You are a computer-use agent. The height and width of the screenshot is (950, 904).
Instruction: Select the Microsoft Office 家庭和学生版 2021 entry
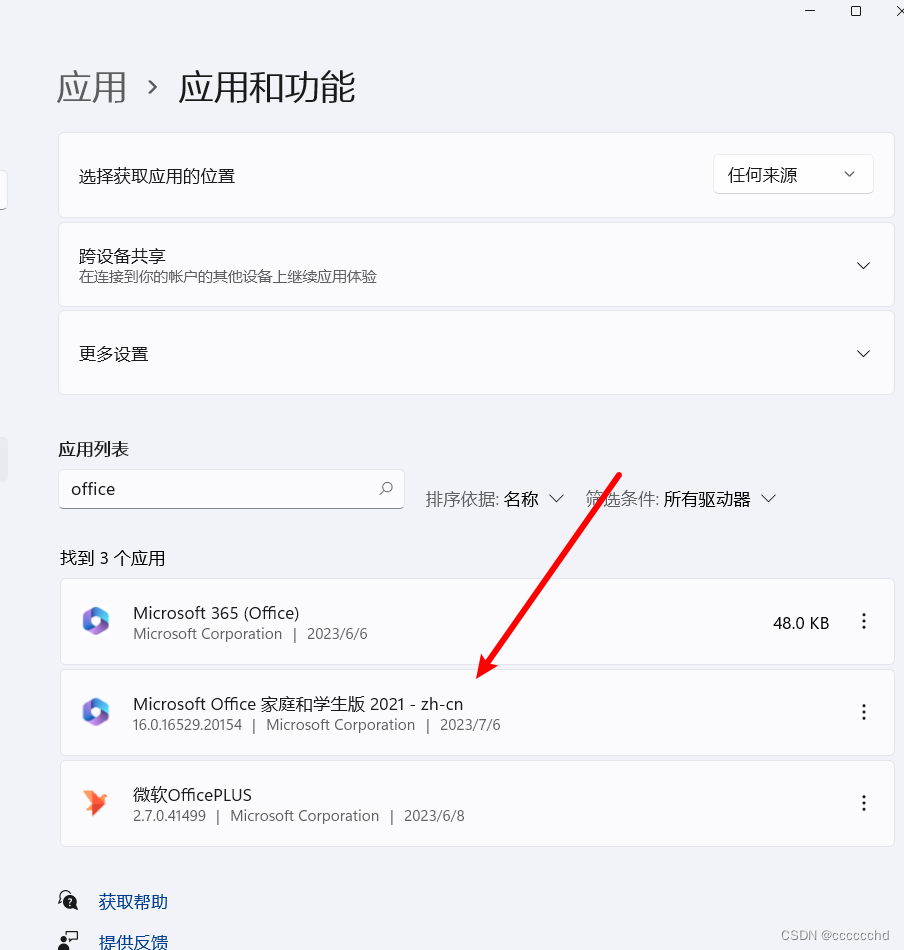[x=477, y=712]
